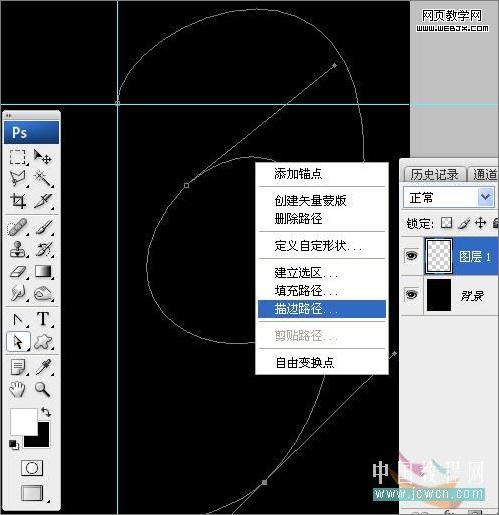Select the Custom Shape tool
Viewport: 499px width, 515px height.
(x=43, y=342)
